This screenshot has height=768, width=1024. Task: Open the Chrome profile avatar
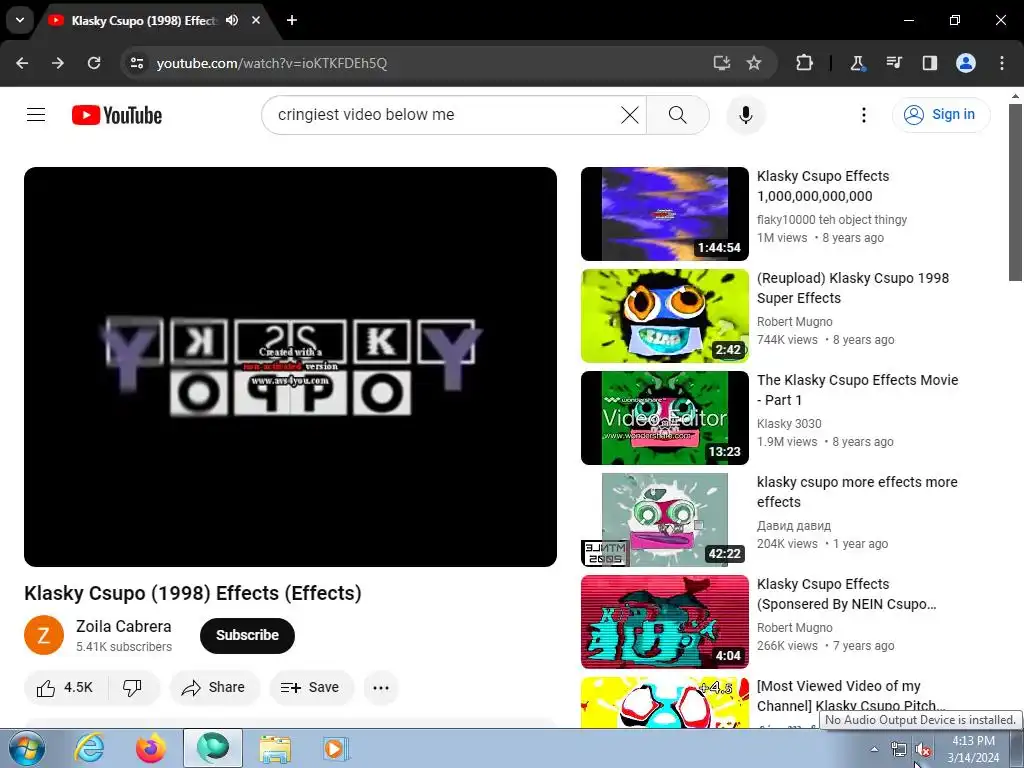[x=966, y=63]
